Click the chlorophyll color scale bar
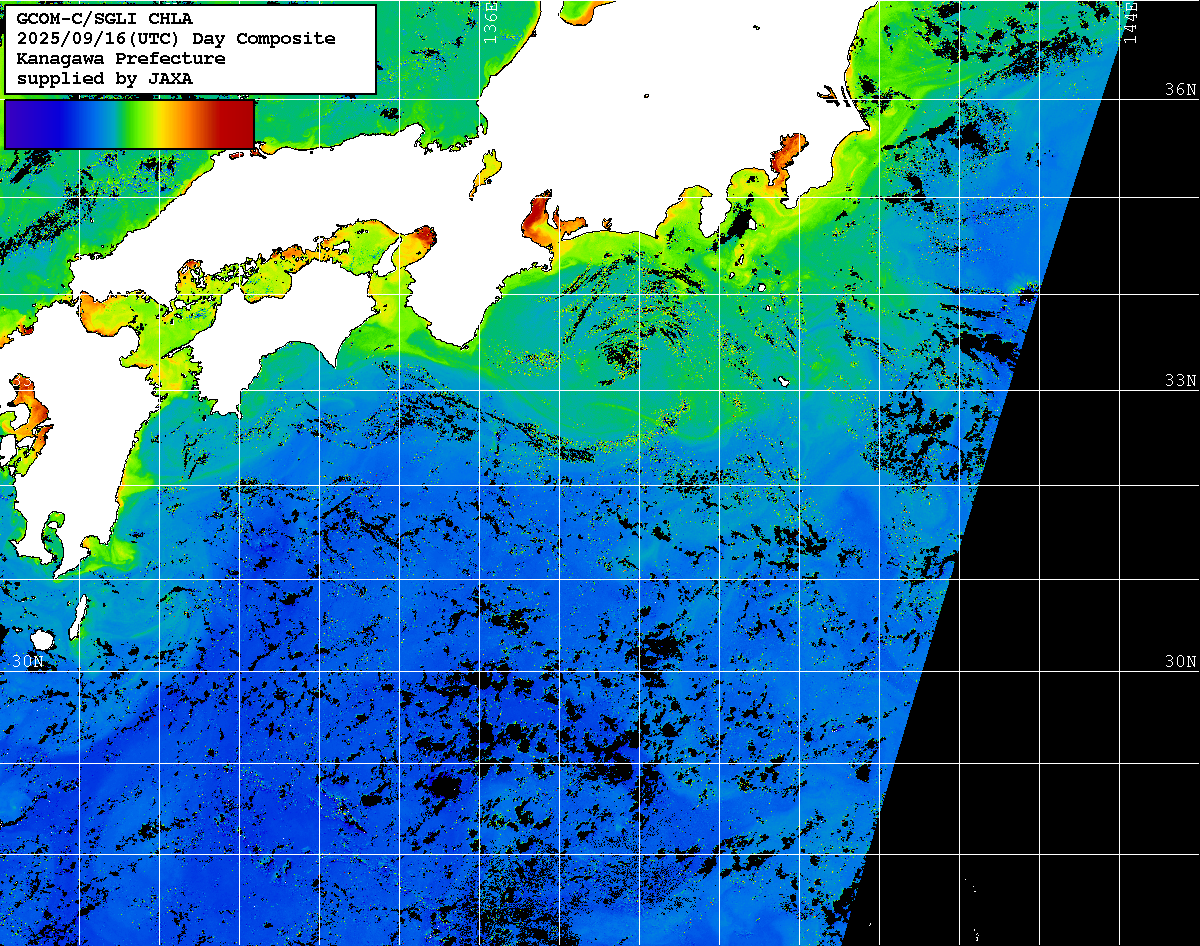 [x=129, y=124]
